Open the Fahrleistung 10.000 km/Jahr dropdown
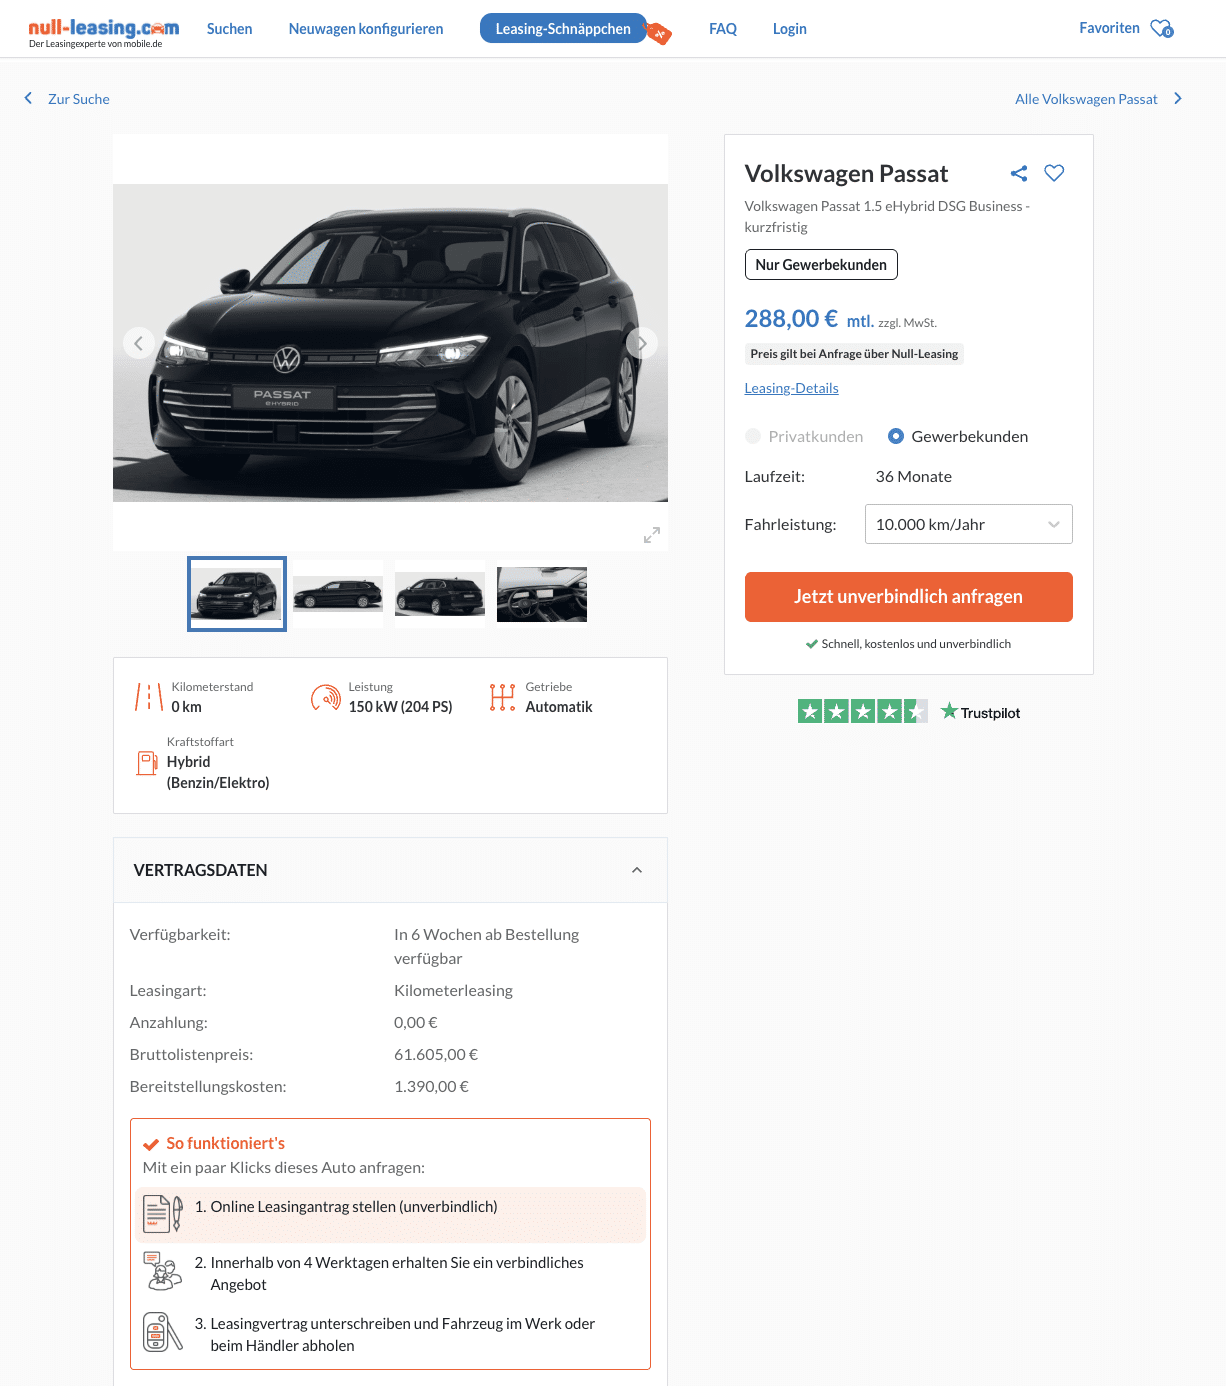This screenshot has height=1386, width=1226. [968, 524]
